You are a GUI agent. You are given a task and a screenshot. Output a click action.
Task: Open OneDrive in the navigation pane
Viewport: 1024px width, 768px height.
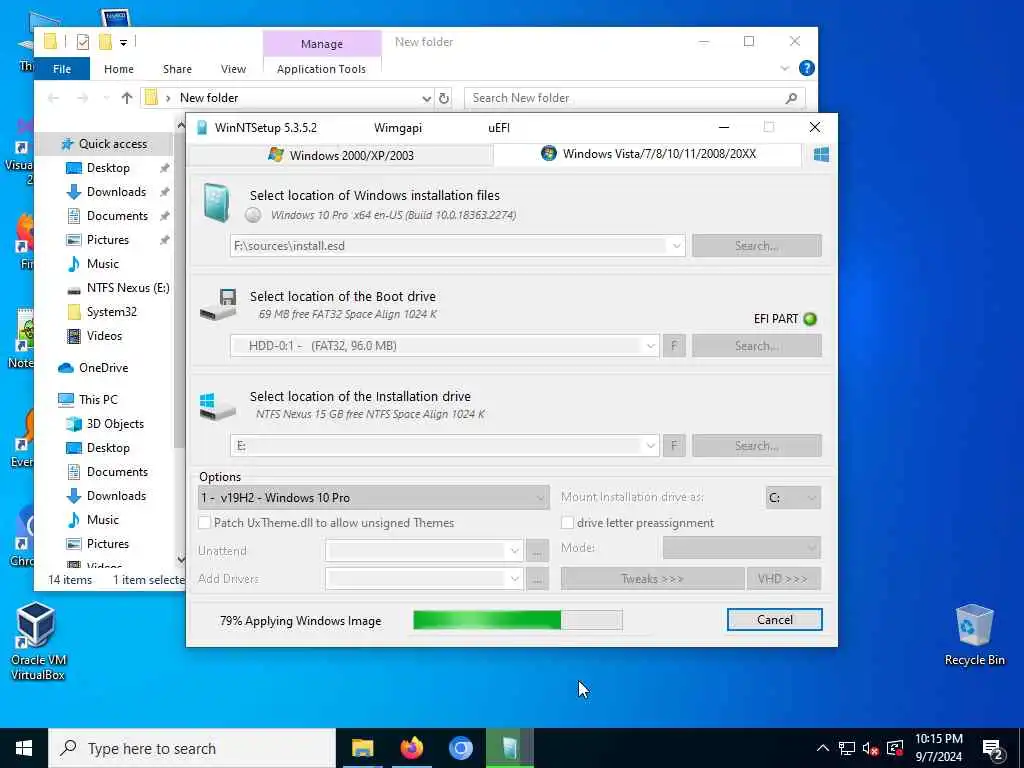click(x=103, y=368)
